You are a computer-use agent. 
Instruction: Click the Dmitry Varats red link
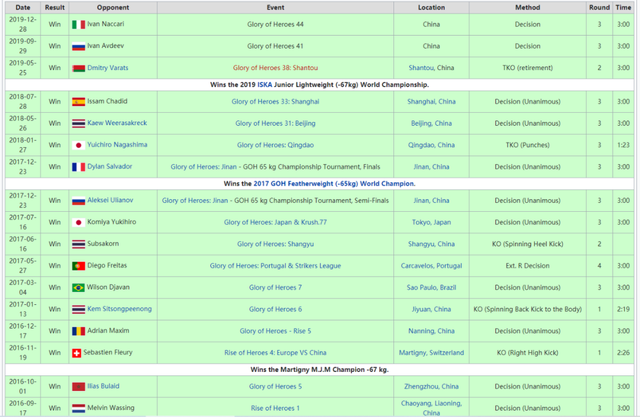[x=113, y=68]
